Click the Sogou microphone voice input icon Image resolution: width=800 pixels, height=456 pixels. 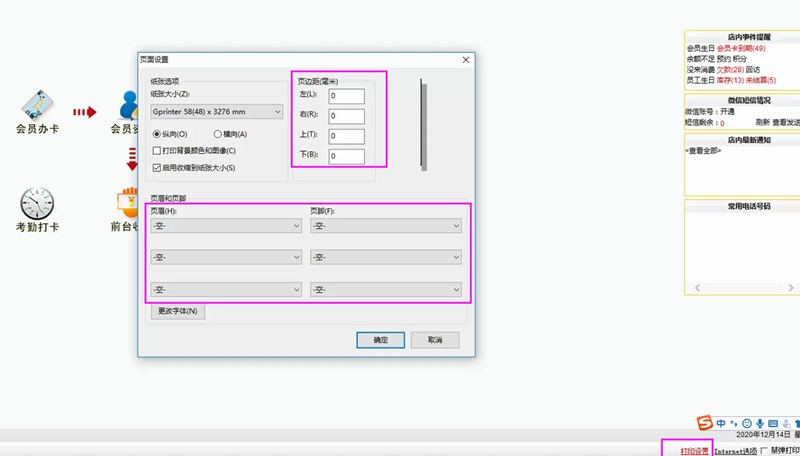click(x=760, y=422)
